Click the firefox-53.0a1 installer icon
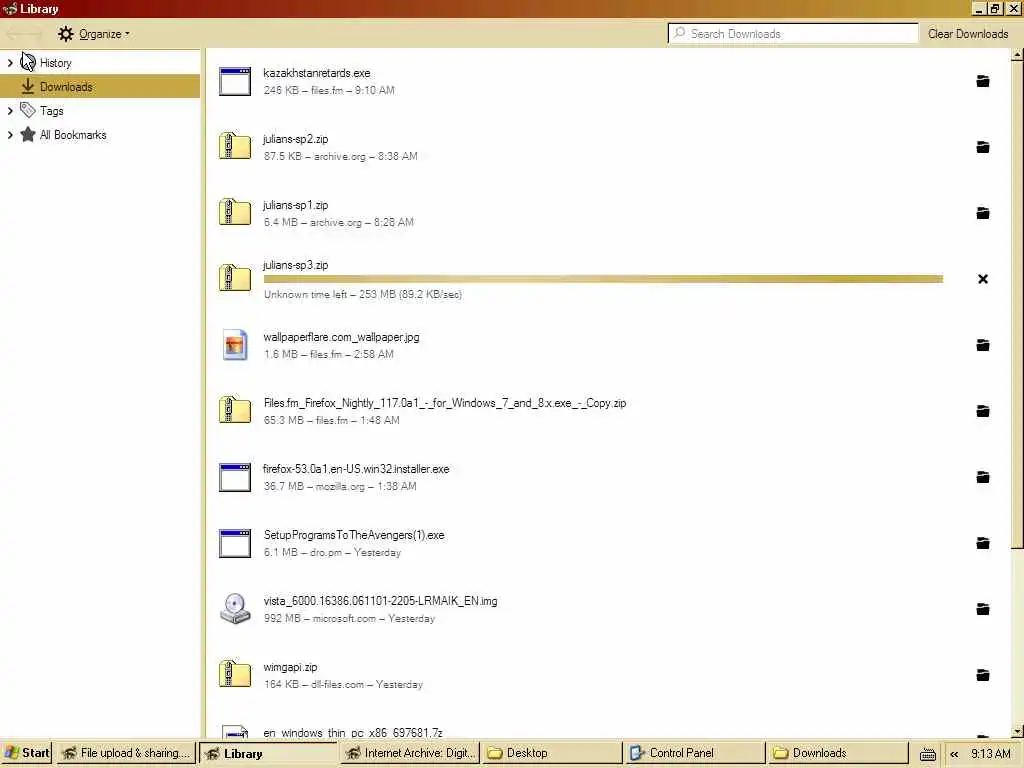The width and height of the screenshot is (1024, 768). click(x=234, y=477)
